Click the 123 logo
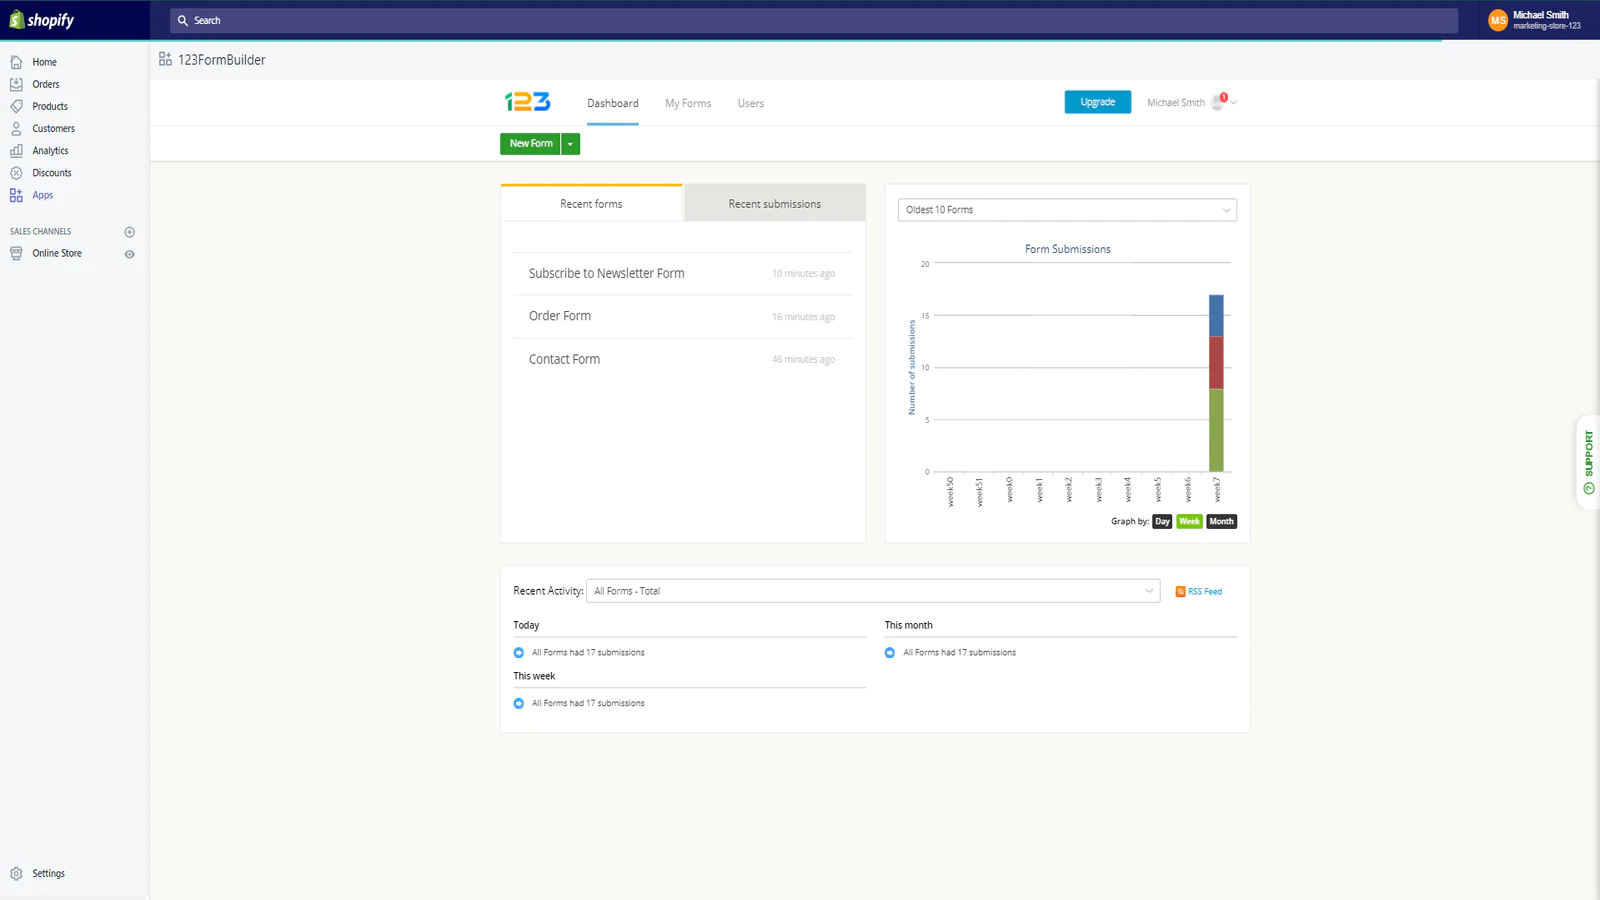1600x900 pixels. tap(527, 102)
